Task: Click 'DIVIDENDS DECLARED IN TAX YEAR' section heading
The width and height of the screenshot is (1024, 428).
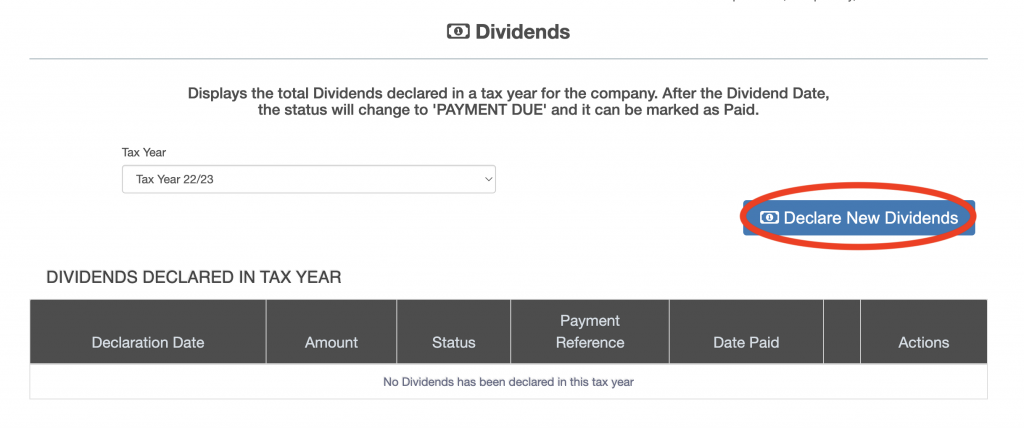Action: [x=194, y=277]
